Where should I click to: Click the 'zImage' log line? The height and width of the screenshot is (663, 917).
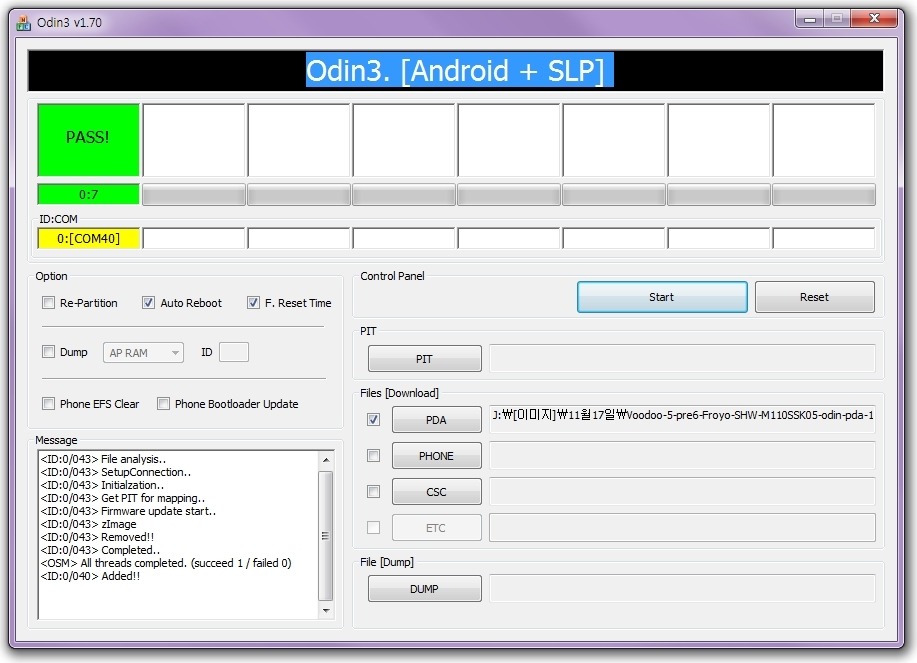(x=88, y=524)
